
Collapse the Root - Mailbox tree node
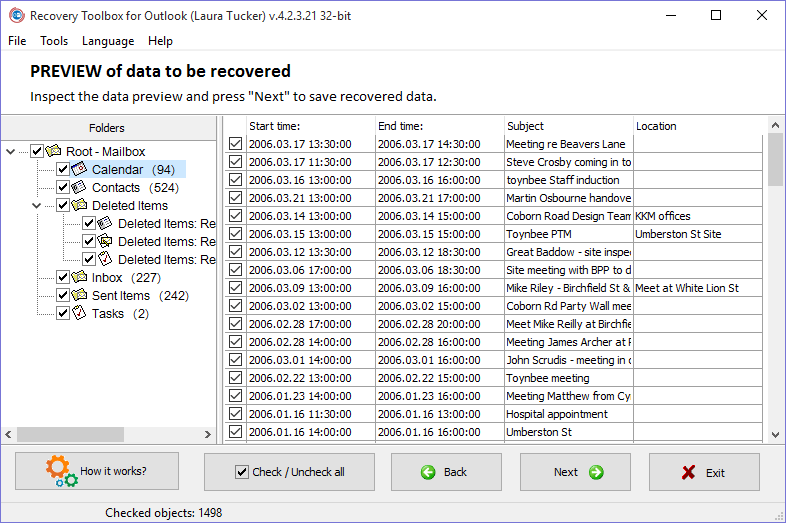point(11,151)
